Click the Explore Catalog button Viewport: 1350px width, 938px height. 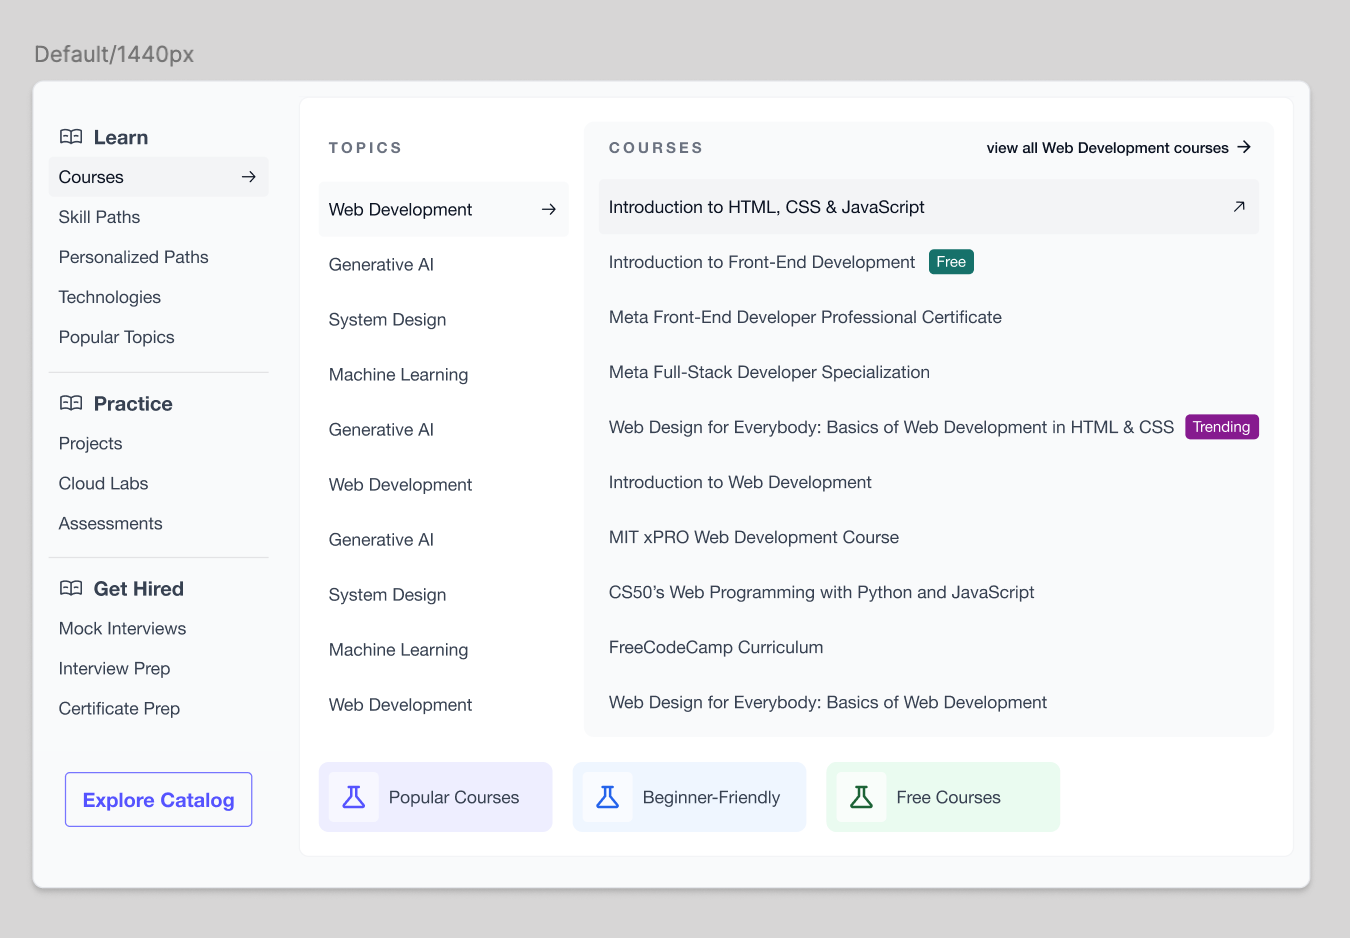pos(159,800)
